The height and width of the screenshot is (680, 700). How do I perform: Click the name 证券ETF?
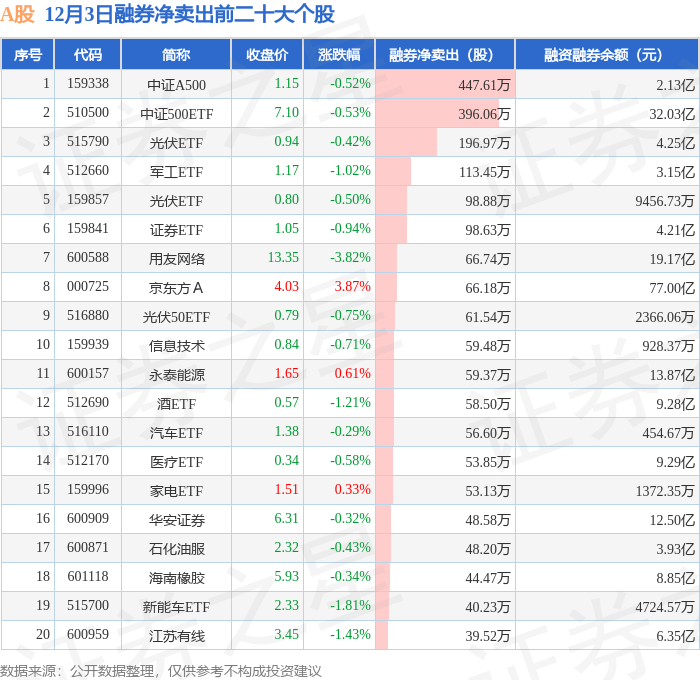[176, 230]
